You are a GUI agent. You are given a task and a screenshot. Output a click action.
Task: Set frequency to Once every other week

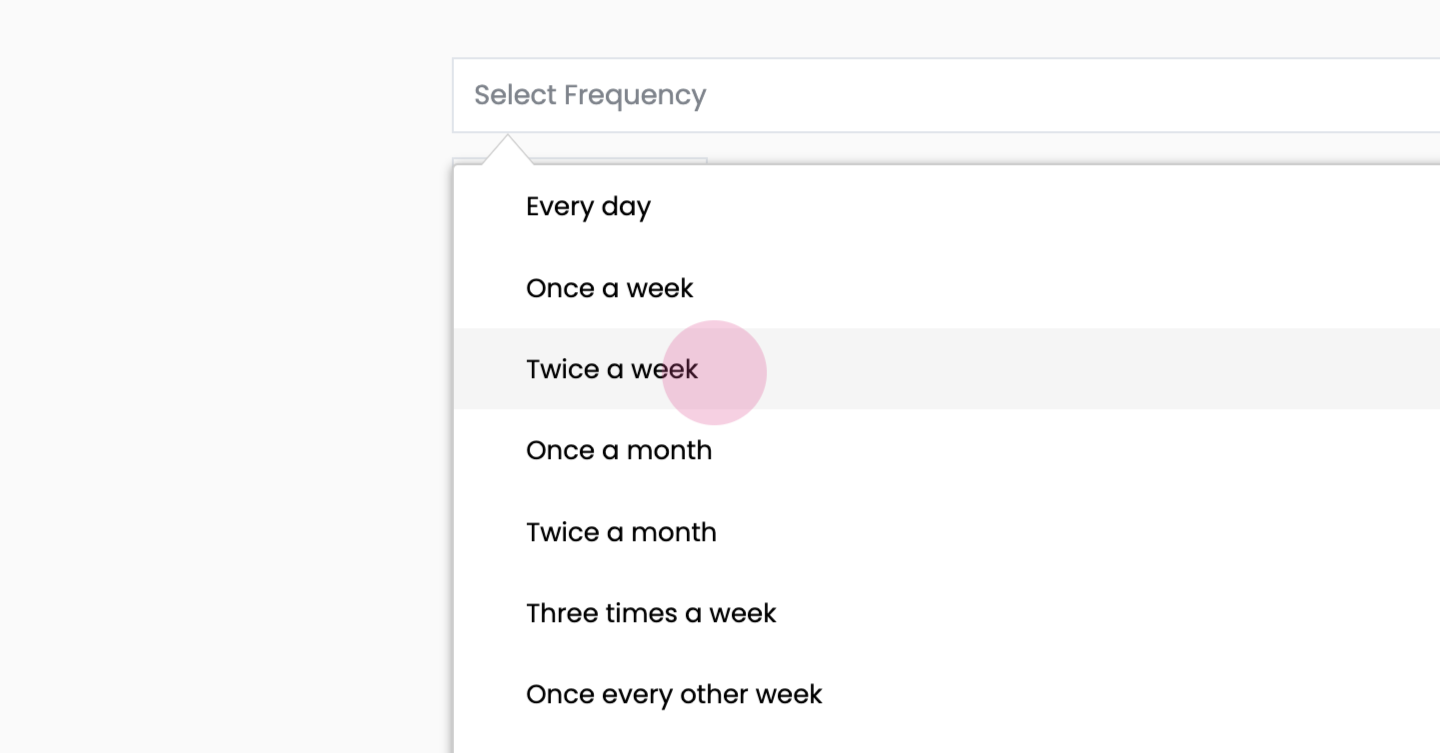[x=673, y=694]
